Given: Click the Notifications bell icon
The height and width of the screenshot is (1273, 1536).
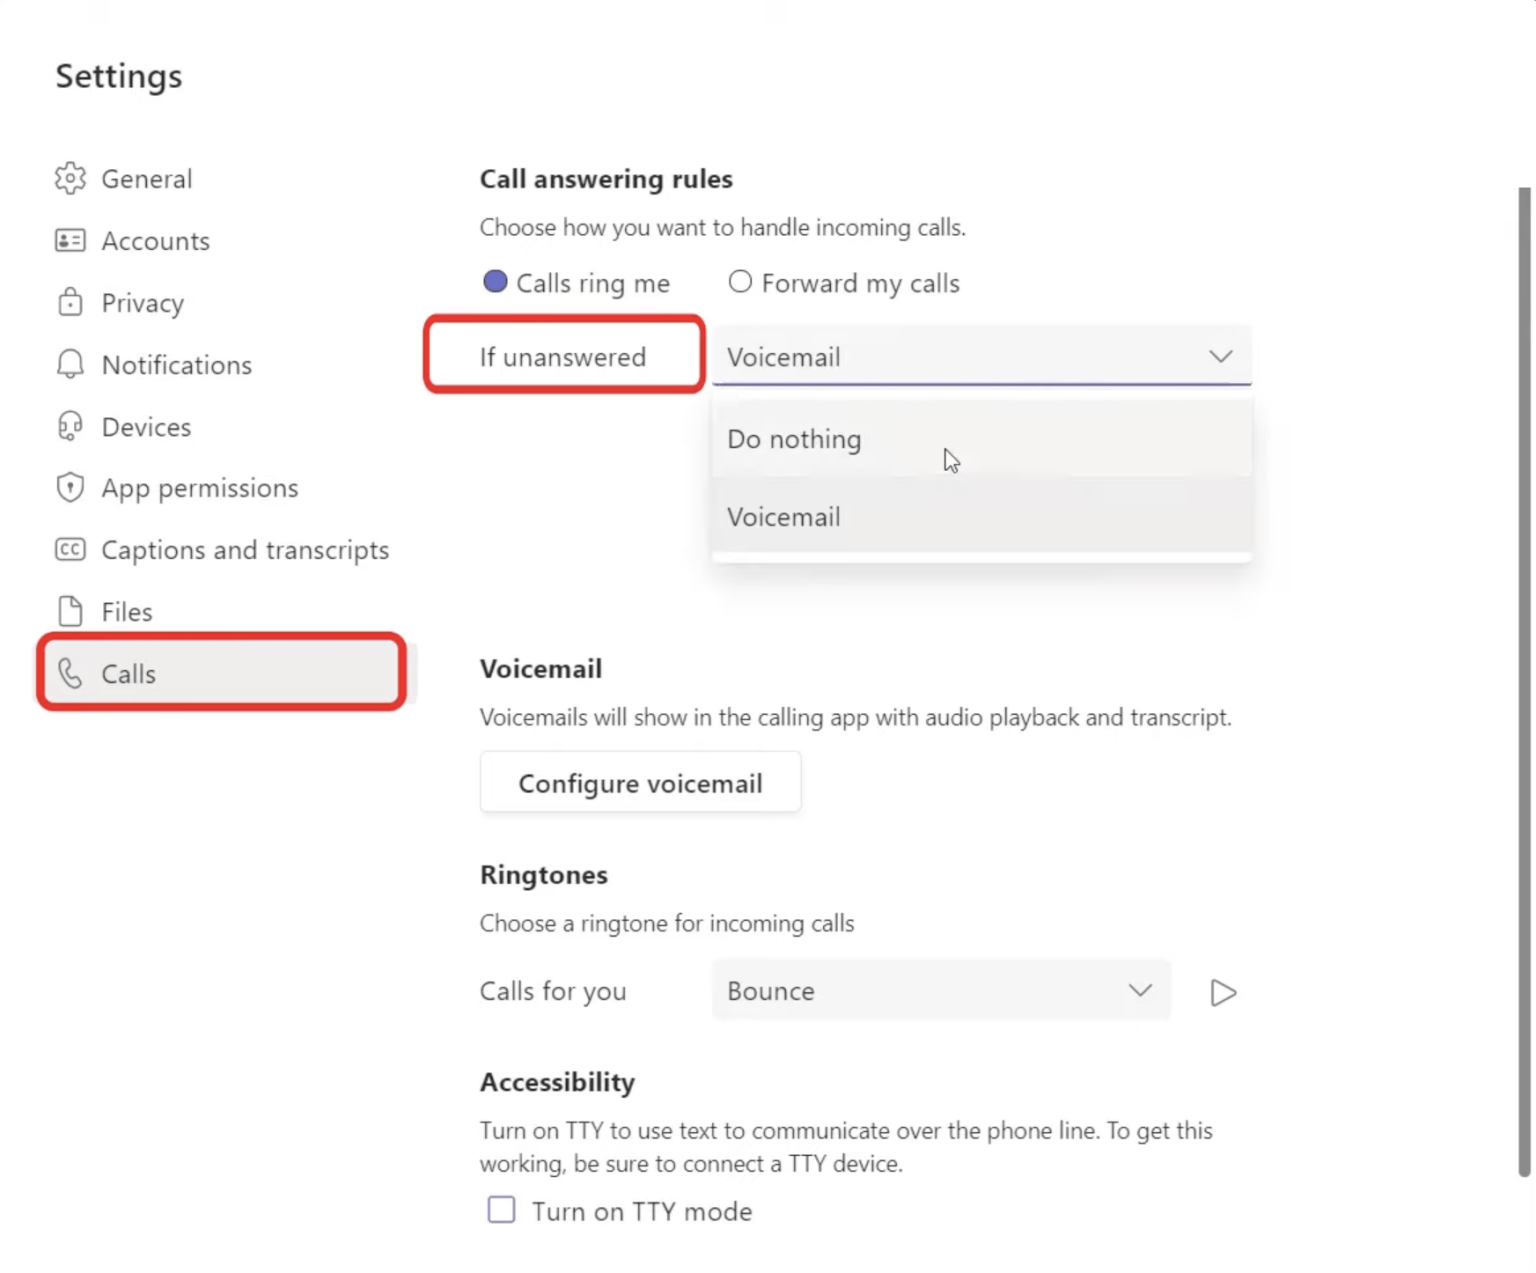Looking at the screenshot, I should (x=70, y=364).
